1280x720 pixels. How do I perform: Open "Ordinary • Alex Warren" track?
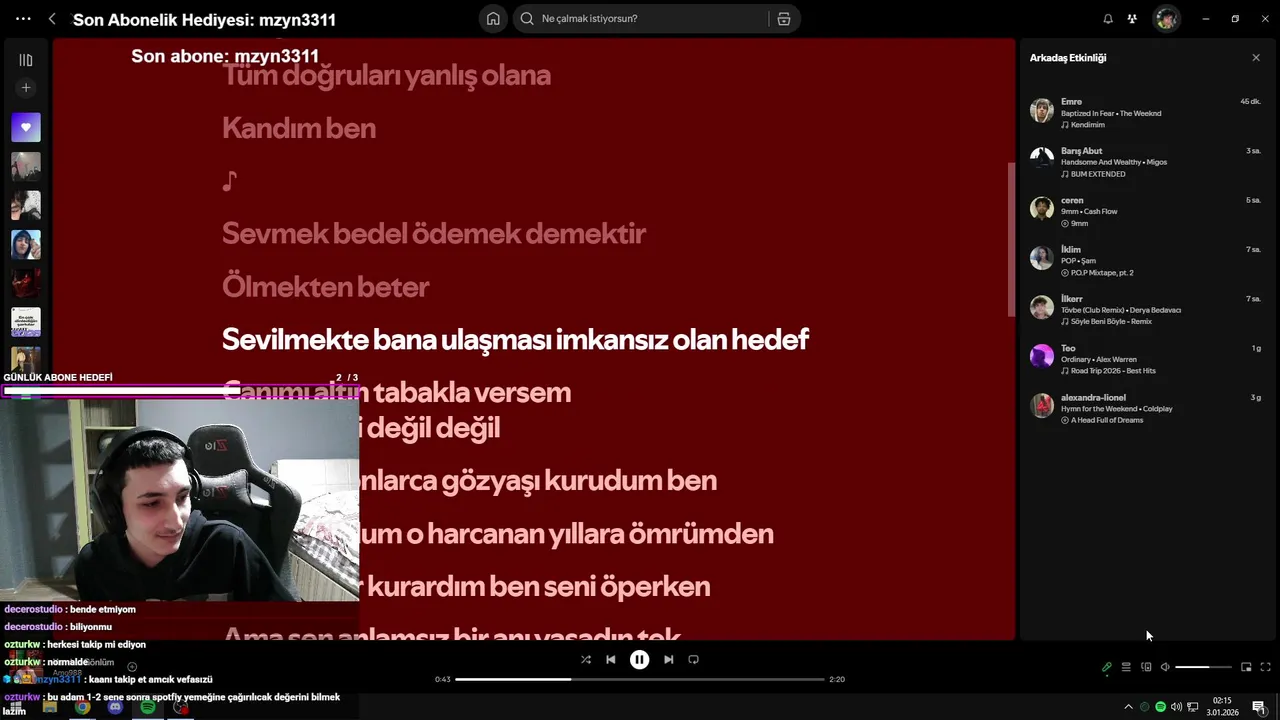pyautogui.click(x=1099, y=360)
